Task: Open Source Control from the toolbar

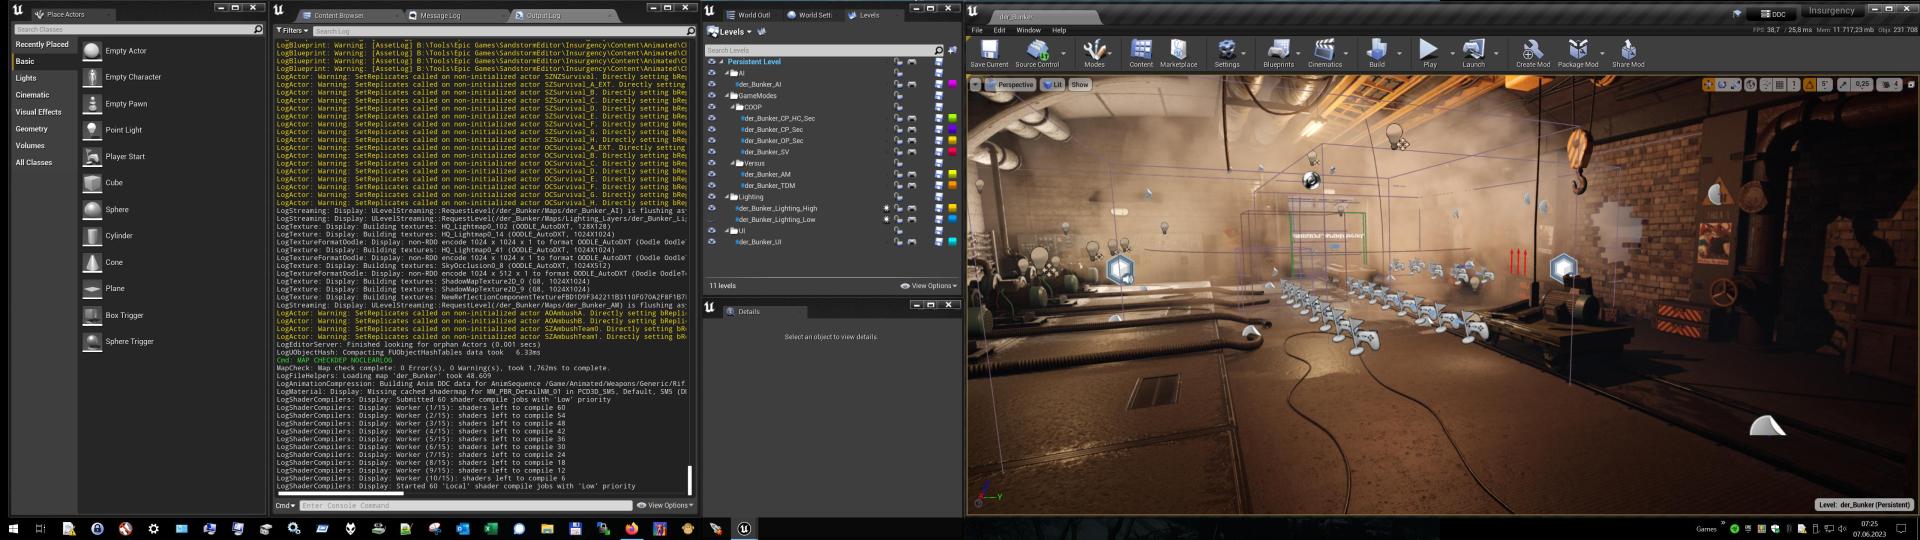Action: tap(1037, 53)
